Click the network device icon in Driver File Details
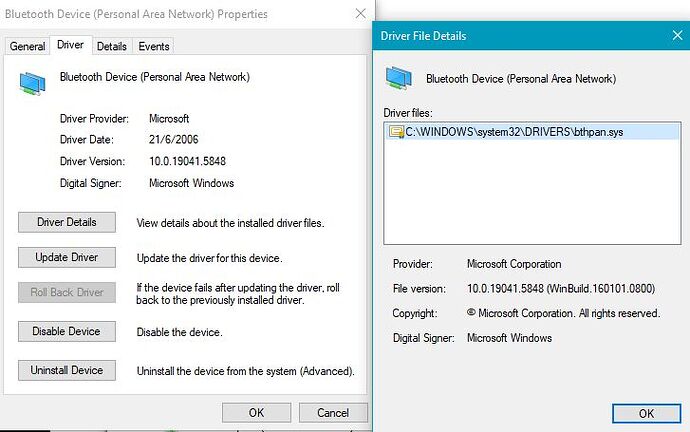The height and width of the screenshot is (432, 690). (x=398, y=78)
